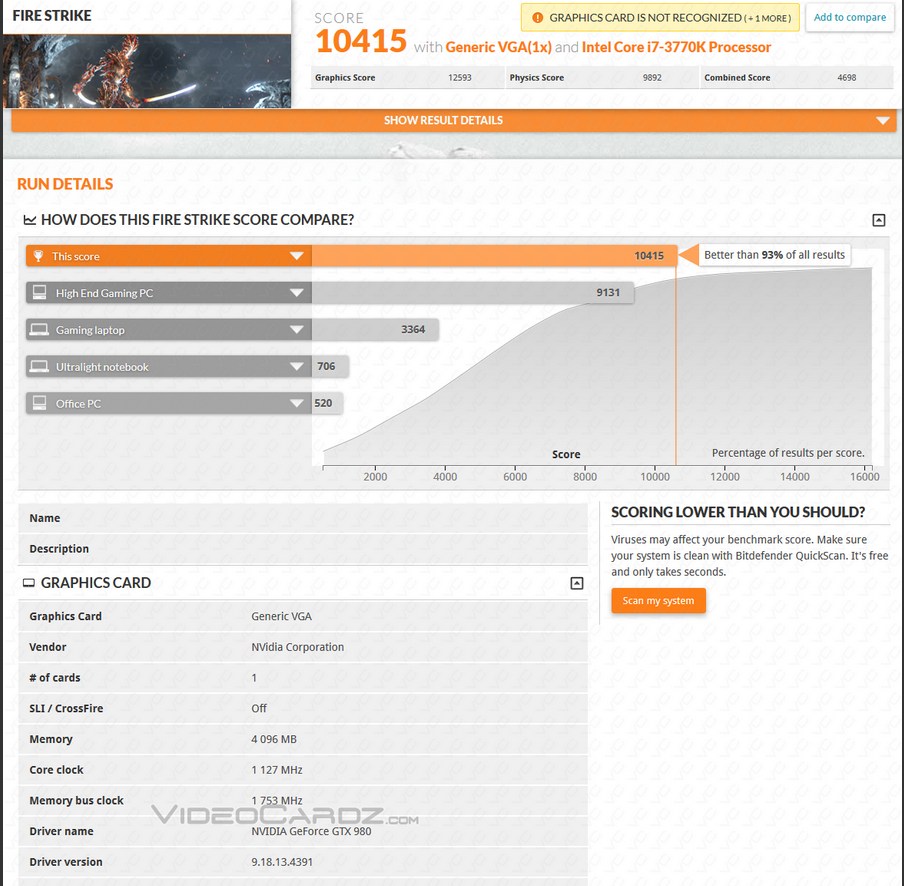Click the laptop icon for Ultralight notebook

coord(39,367)
